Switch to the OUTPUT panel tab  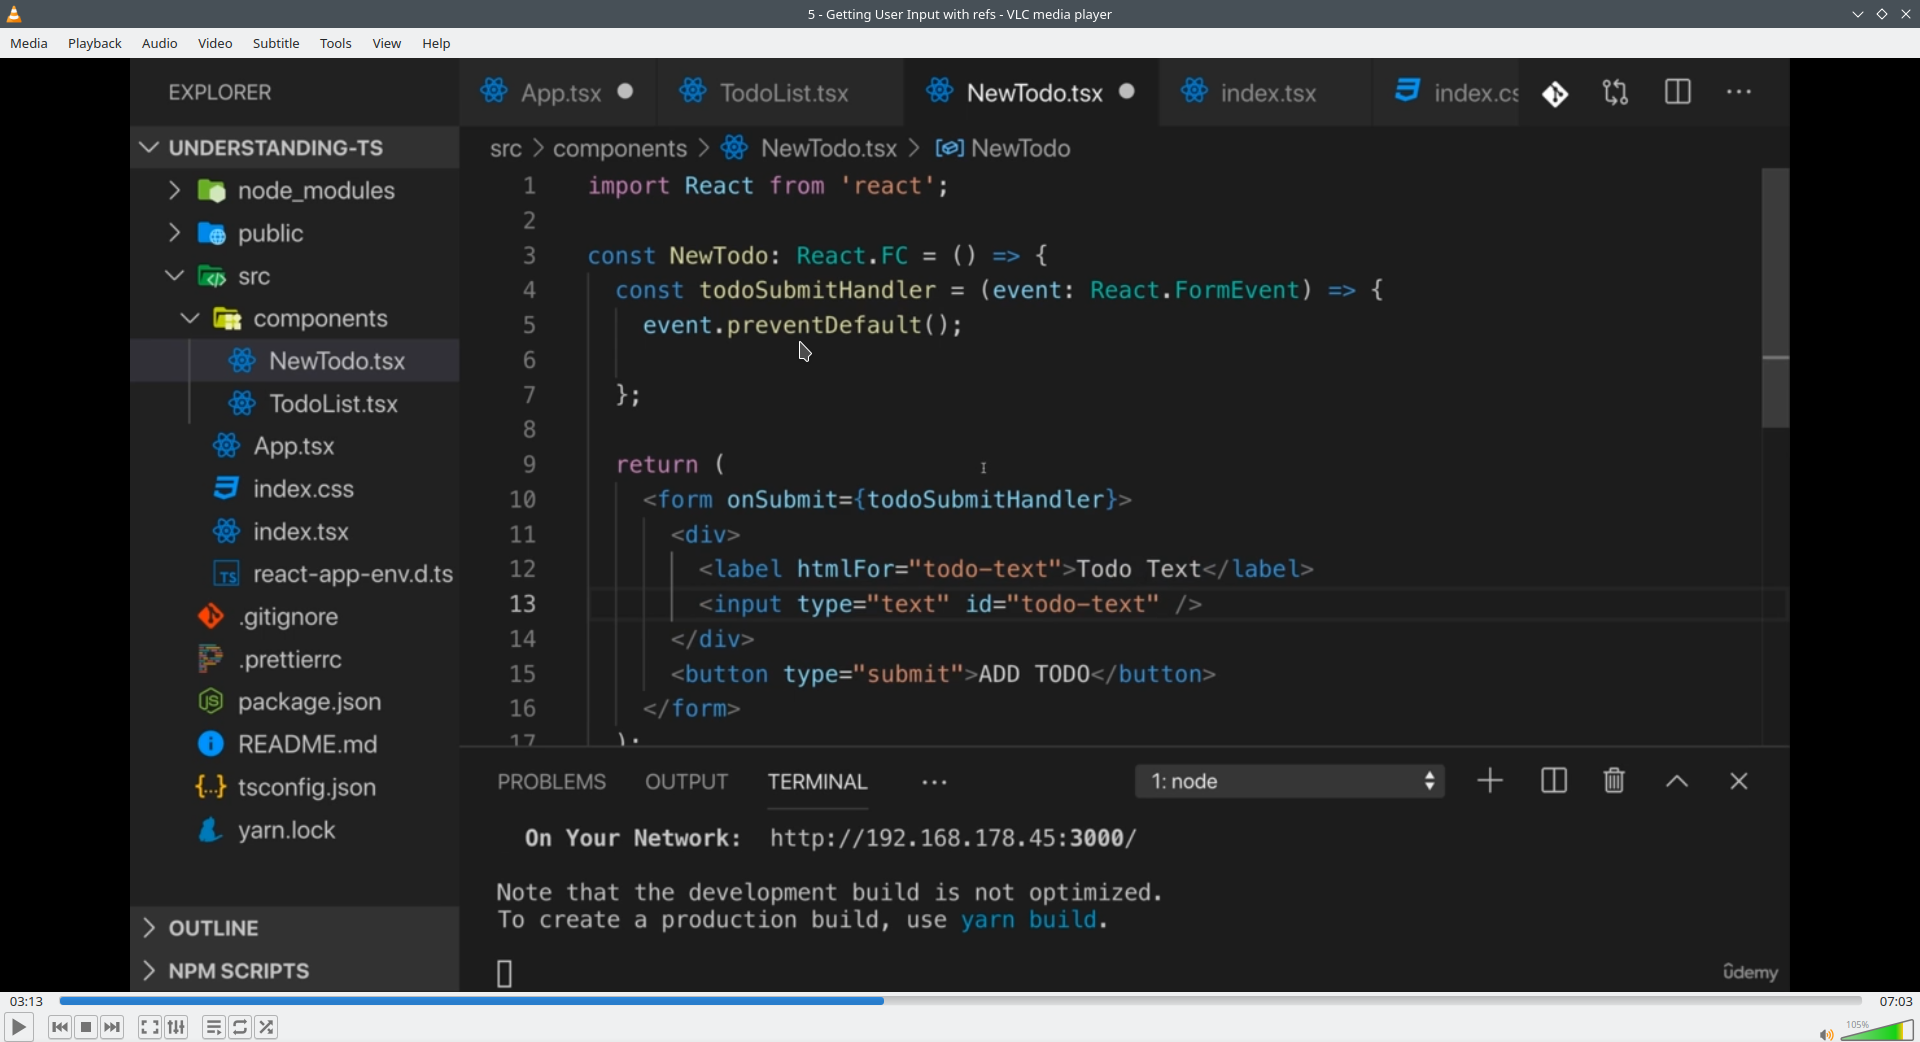click(687, 782)
